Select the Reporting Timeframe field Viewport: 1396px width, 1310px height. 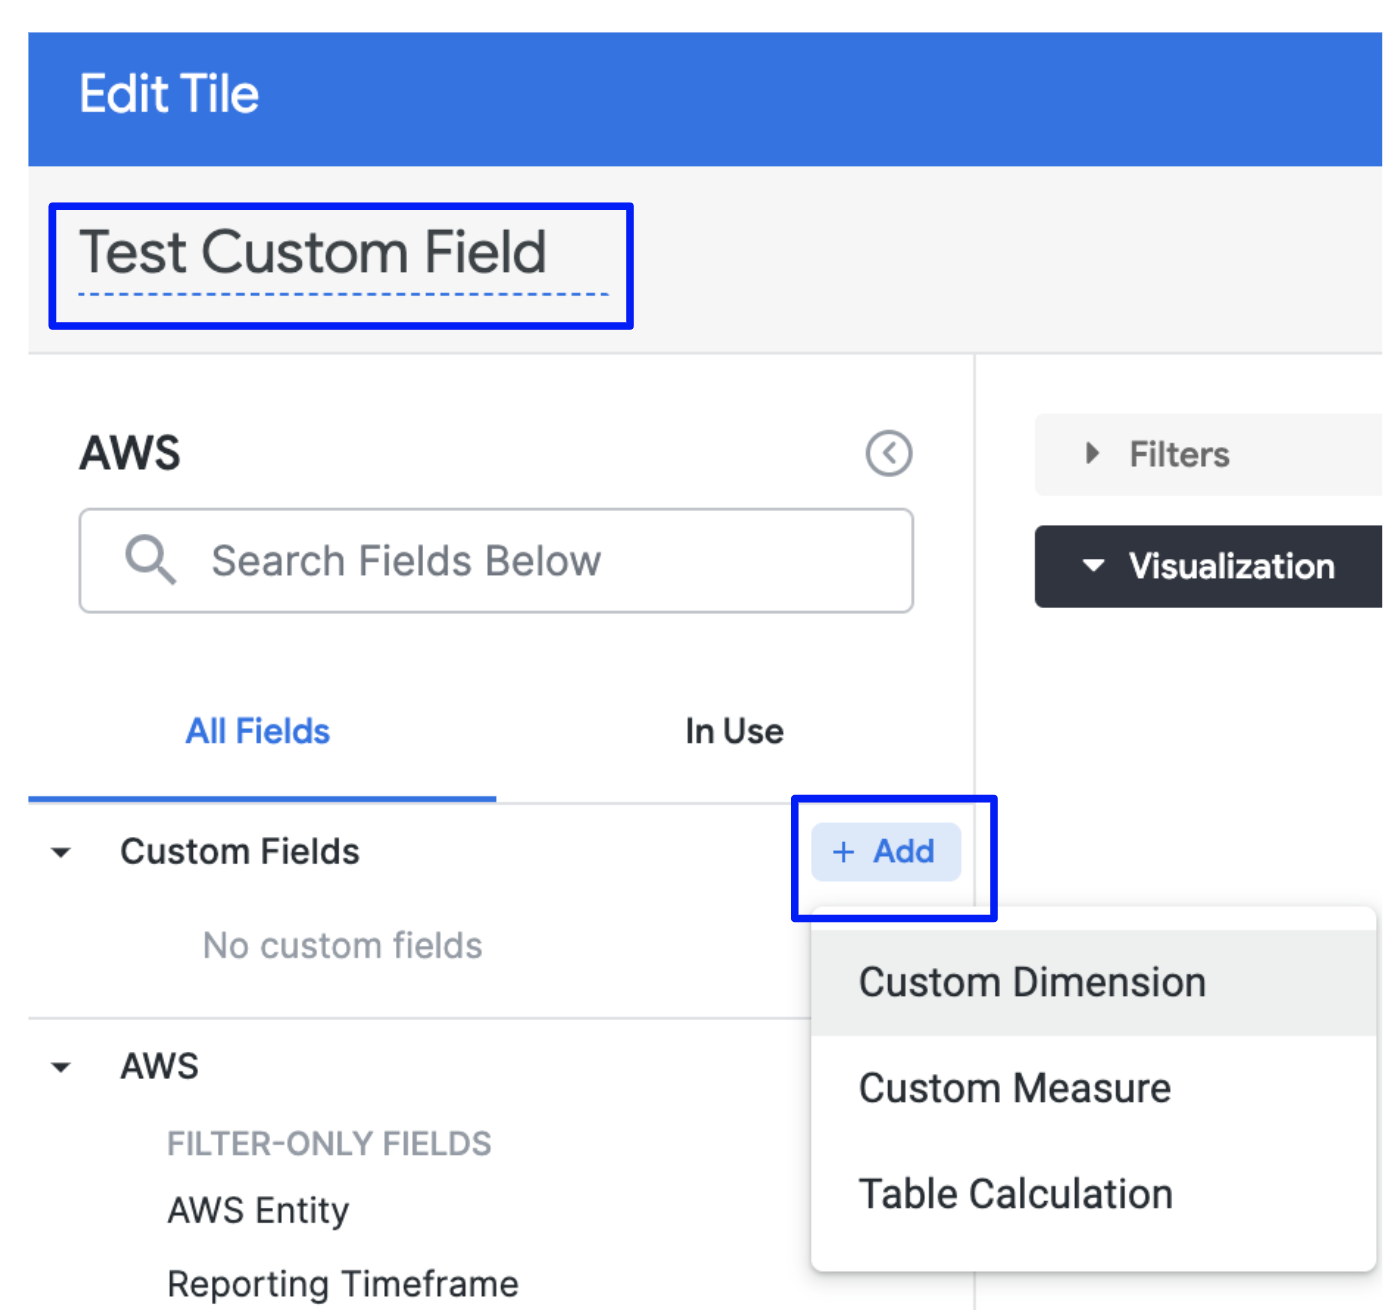342,1284
